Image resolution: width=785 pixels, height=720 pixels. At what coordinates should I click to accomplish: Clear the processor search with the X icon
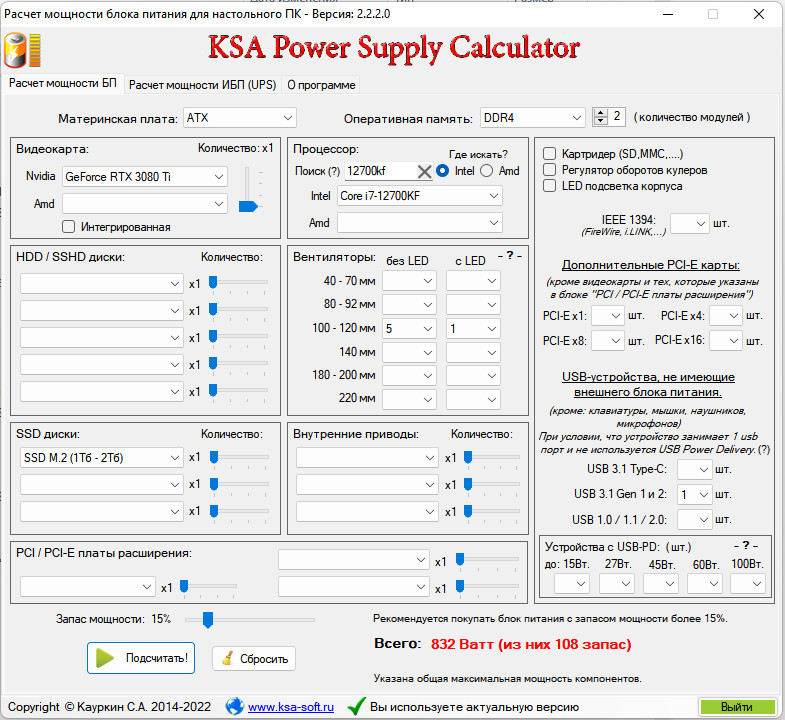(424, 171)
